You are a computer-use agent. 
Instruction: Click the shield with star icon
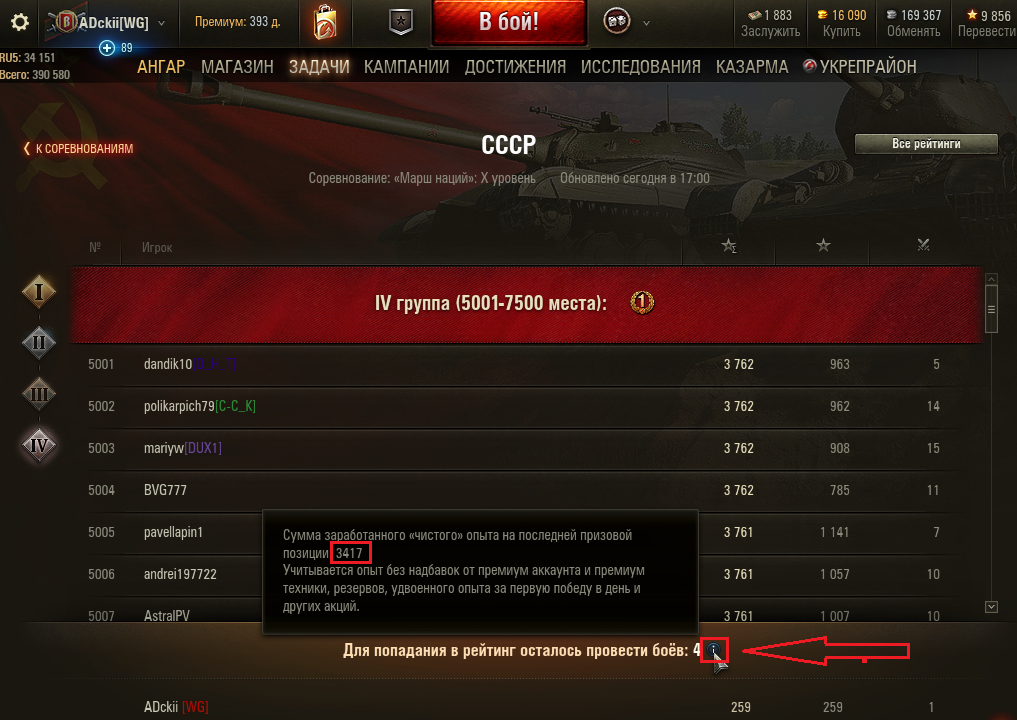click(401, 23)
